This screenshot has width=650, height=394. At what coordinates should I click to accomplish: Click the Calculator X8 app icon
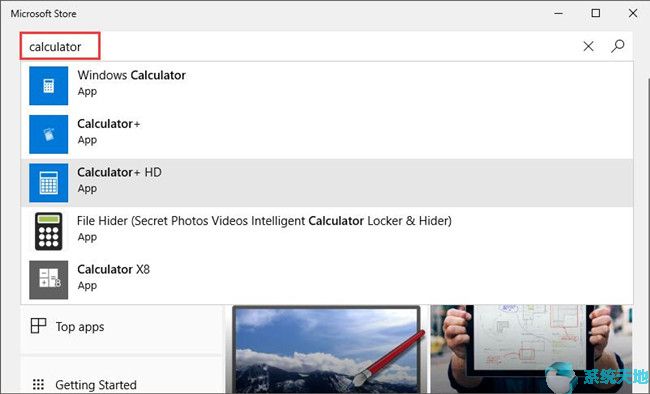(x=49, y=280)
